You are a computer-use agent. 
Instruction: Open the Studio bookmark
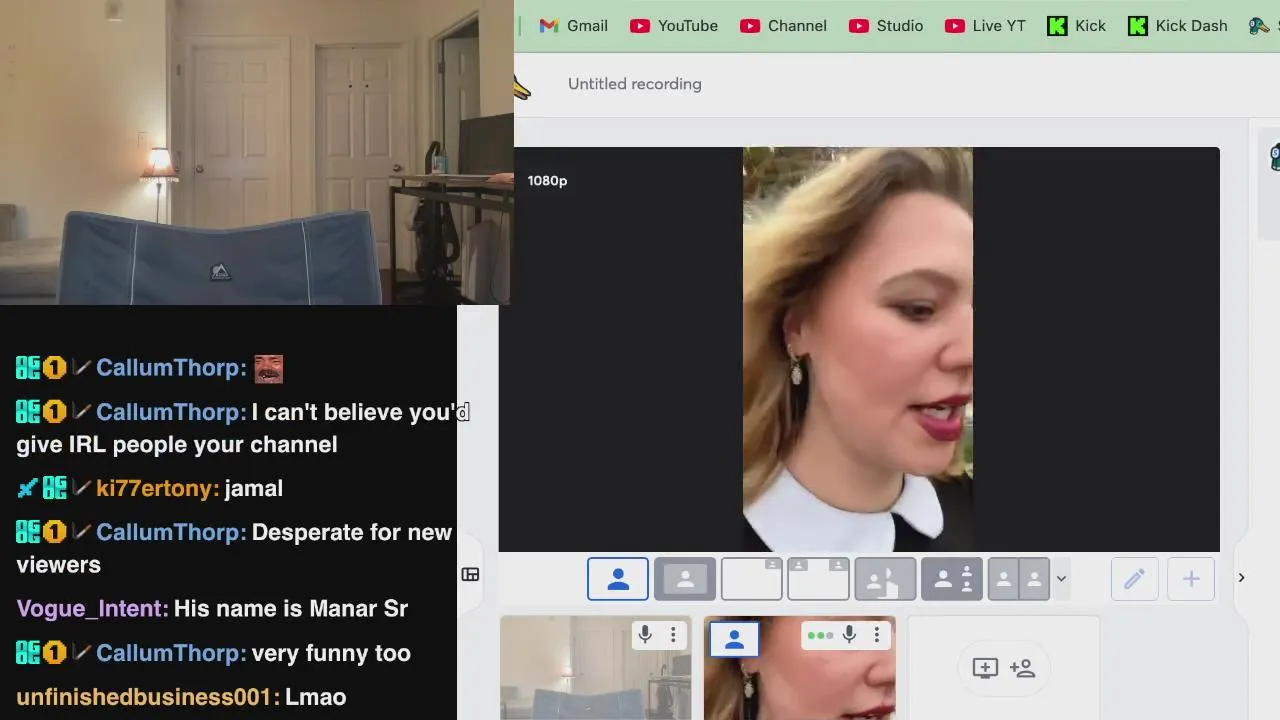(x=886, y=26)
